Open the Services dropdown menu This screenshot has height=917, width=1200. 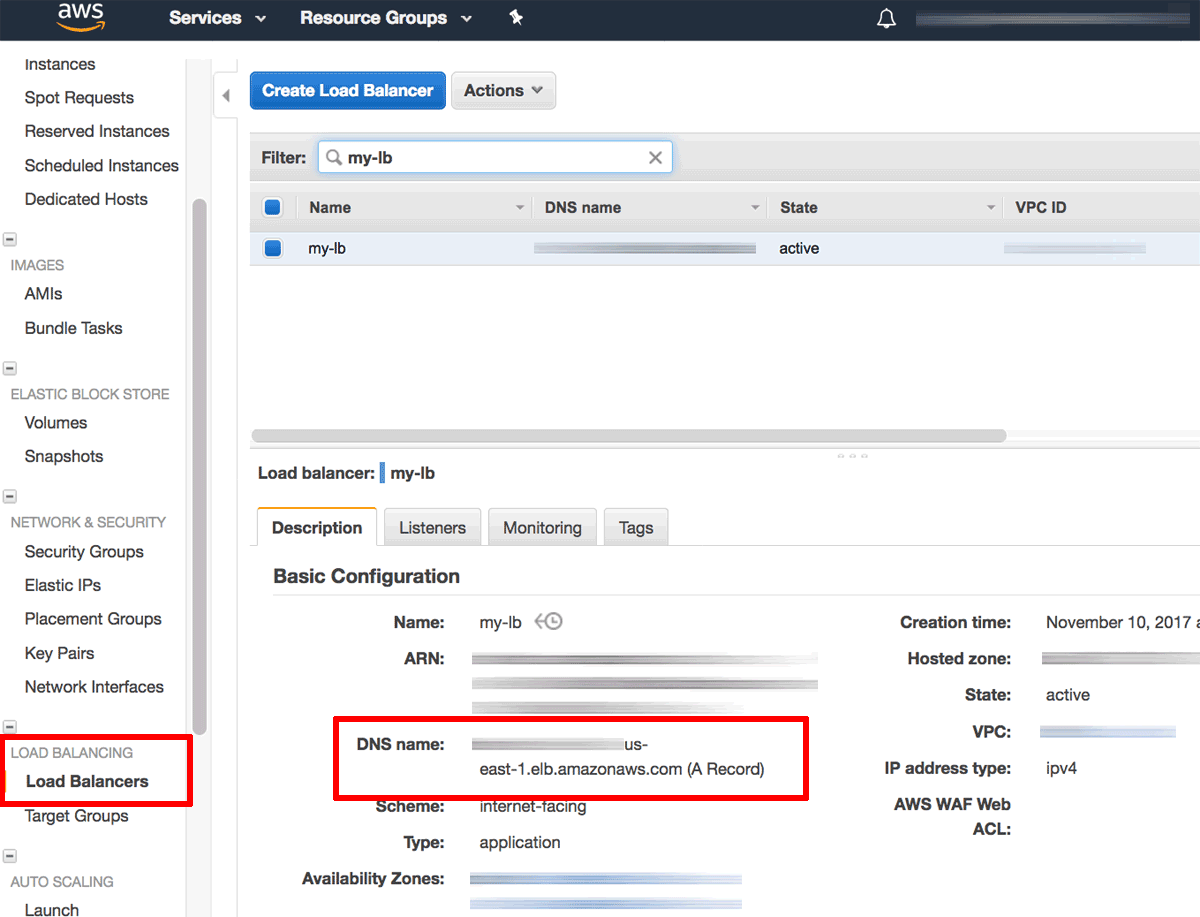point(217,18)
